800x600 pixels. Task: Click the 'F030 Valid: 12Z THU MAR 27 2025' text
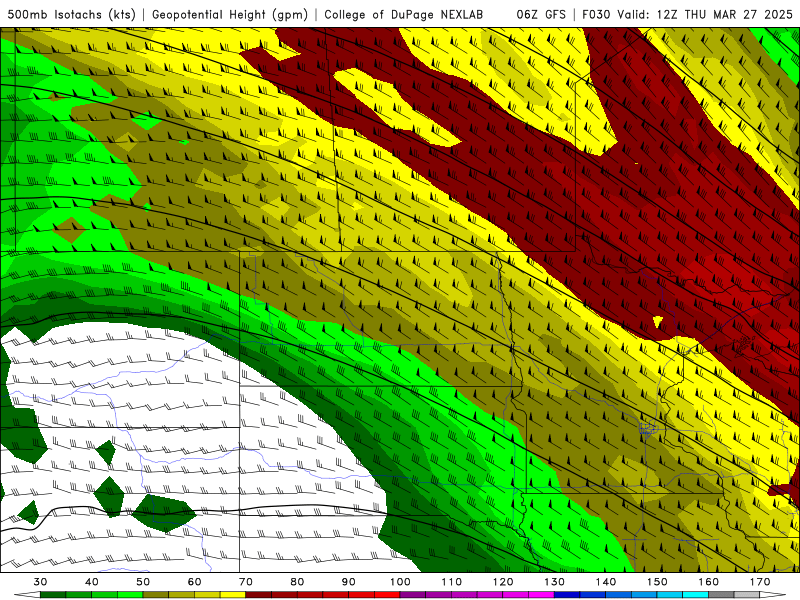(687, 14)
